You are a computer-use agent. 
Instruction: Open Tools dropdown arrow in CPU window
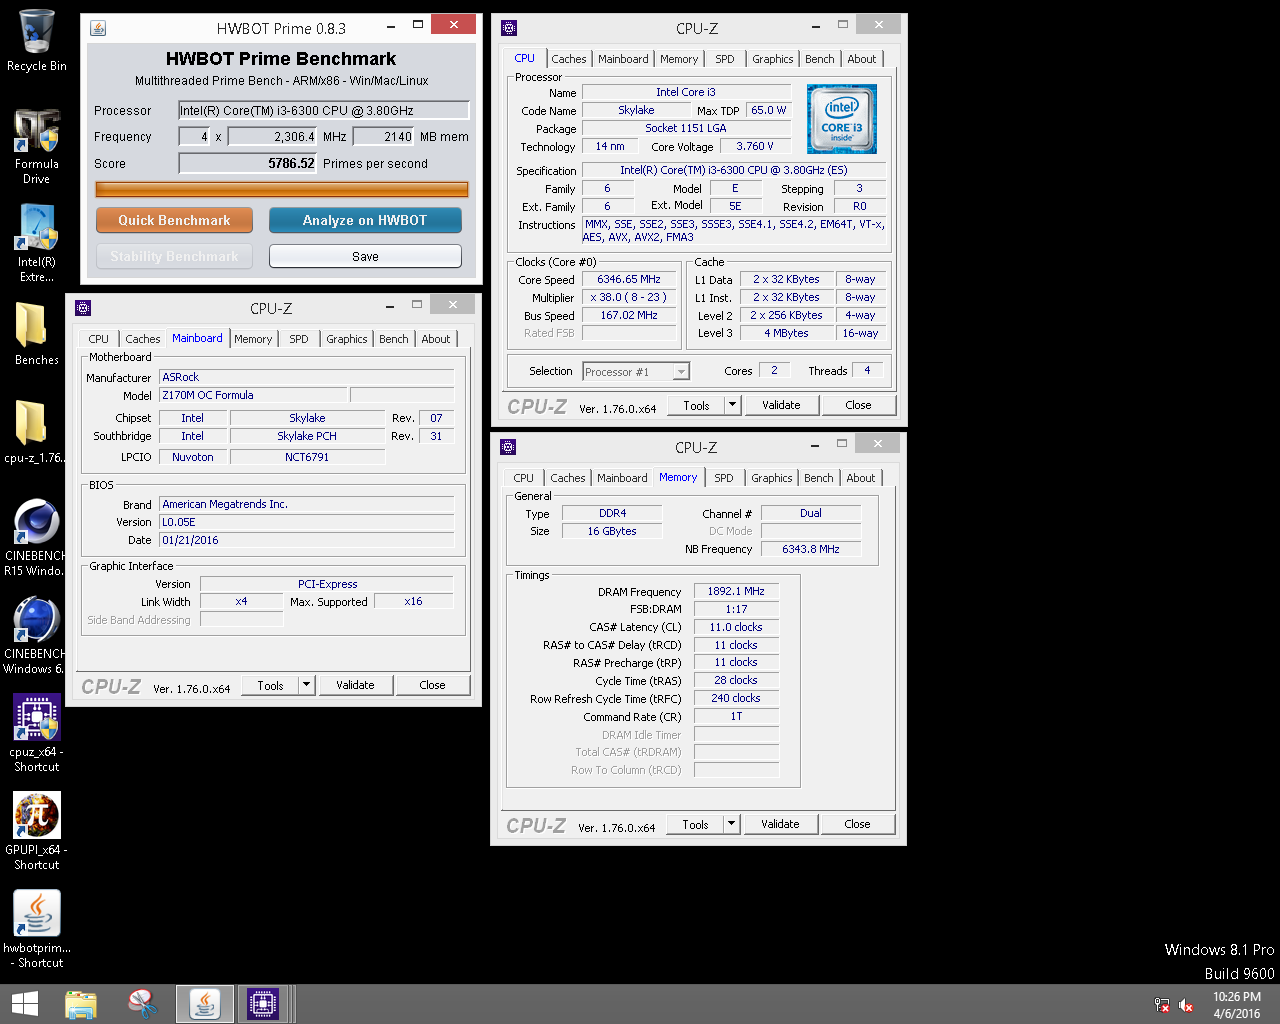coord(732,405)
